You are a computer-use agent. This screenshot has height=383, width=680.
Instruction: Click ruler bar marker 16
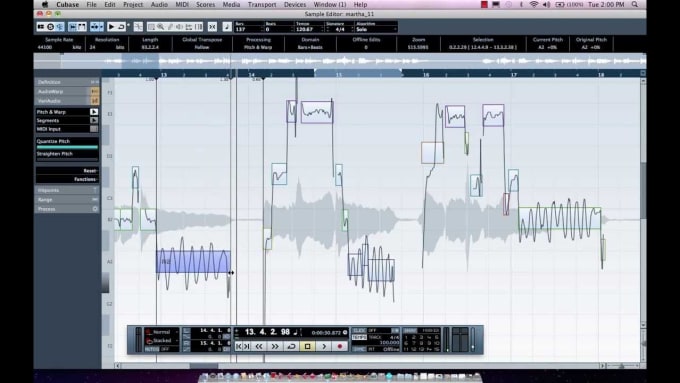(426, 75)
